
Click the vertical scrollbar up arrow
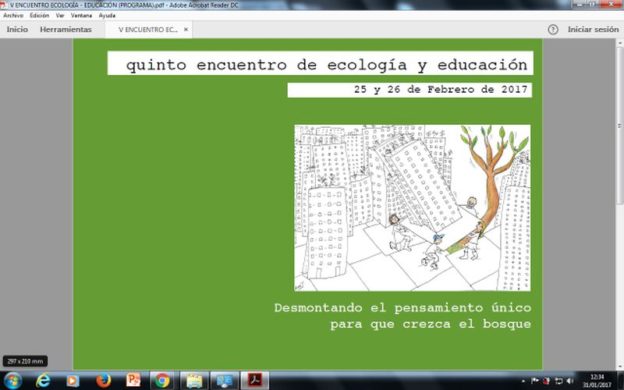coord(620,42)
